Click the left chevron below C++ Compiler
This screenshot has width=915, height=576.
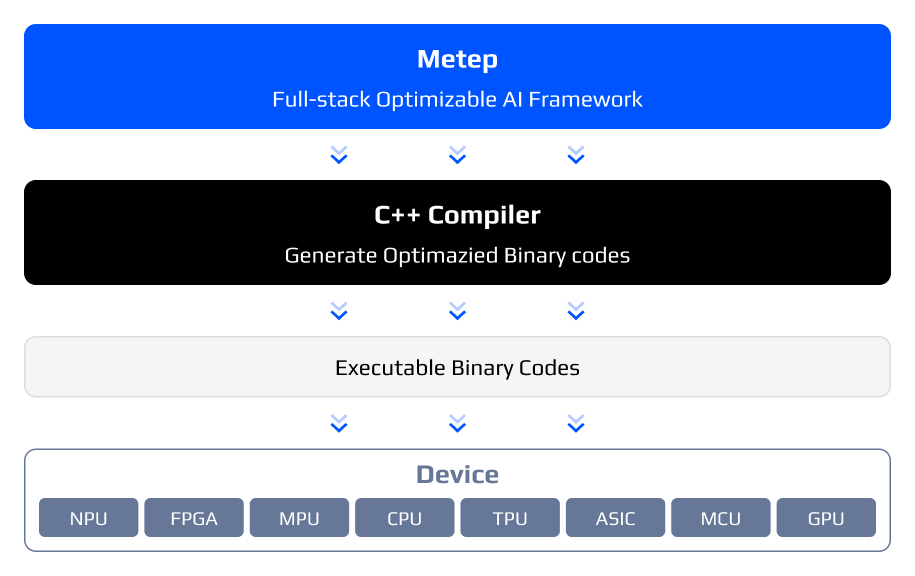[x=339, y=311]
